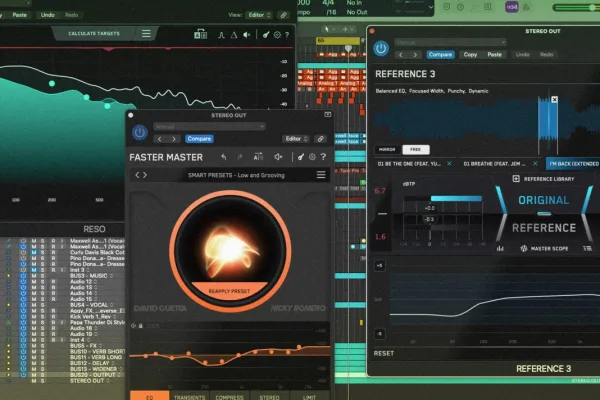Open Reference 3 preset dropdown (Manual)
600x400 pixels.
coord(450,42)
